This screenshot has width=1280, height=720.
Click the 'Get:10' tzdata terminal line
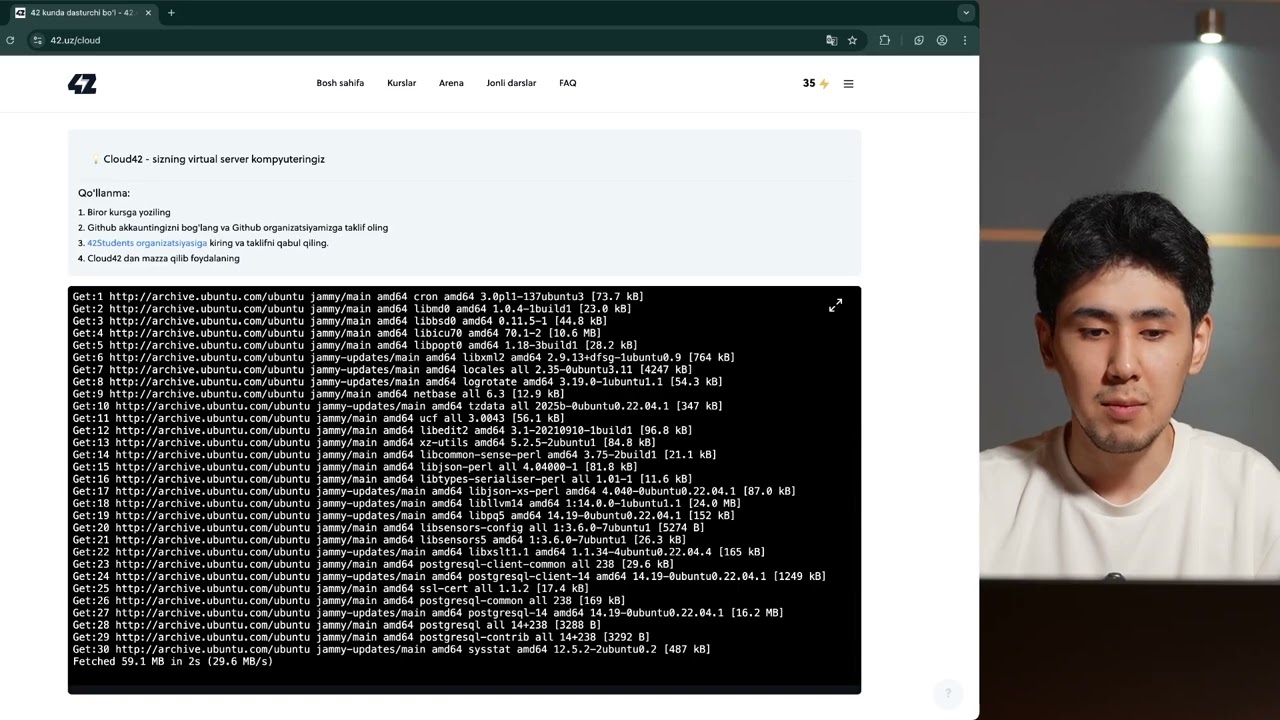(x=397, y=406)
